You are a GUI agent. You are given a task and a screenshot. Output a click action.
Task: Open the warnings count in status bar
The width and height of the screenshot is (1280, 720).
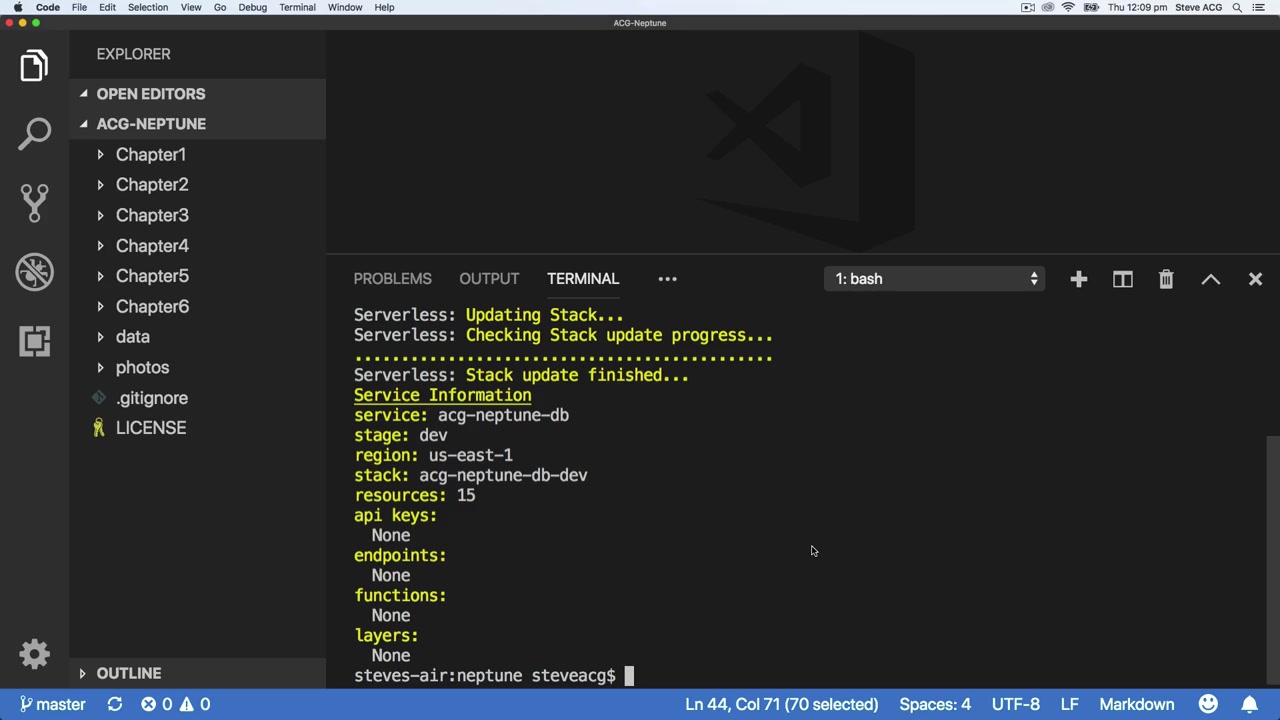tap(194, 704)
